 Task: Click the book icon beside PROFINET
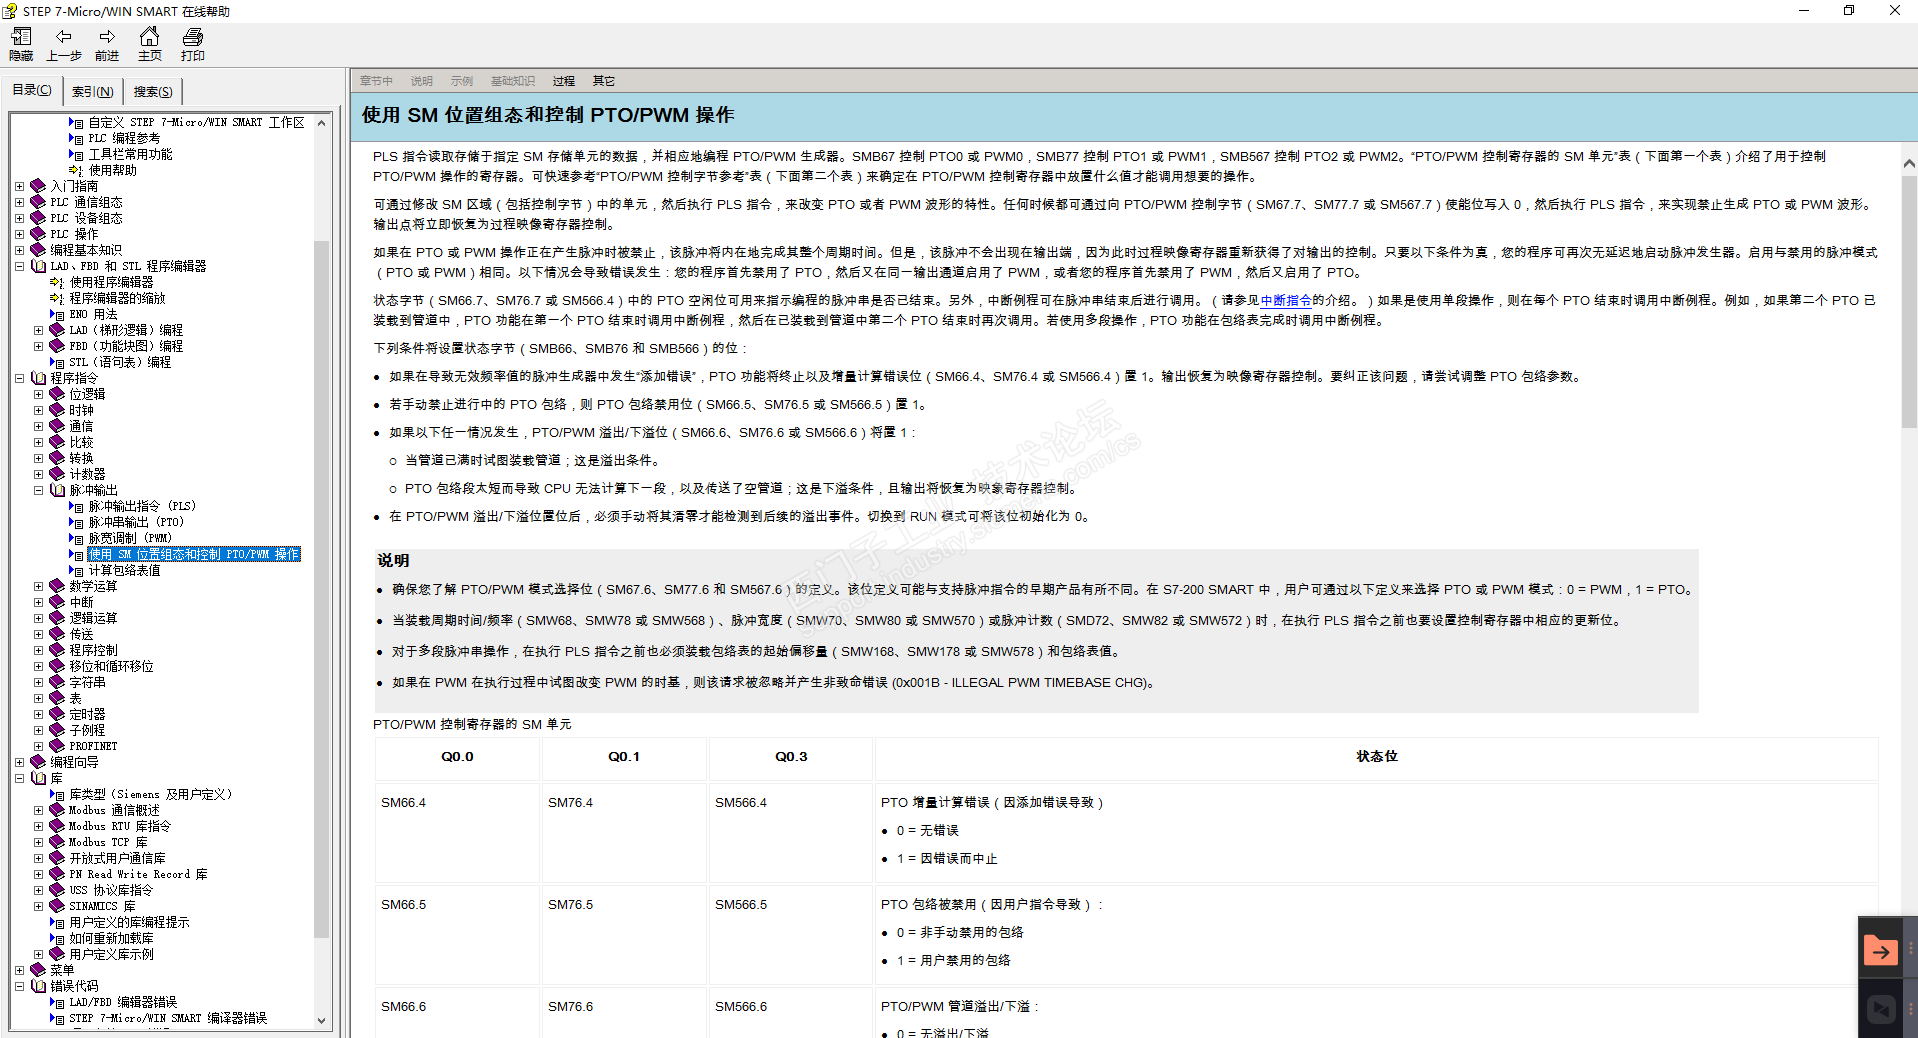pos(57,746)
